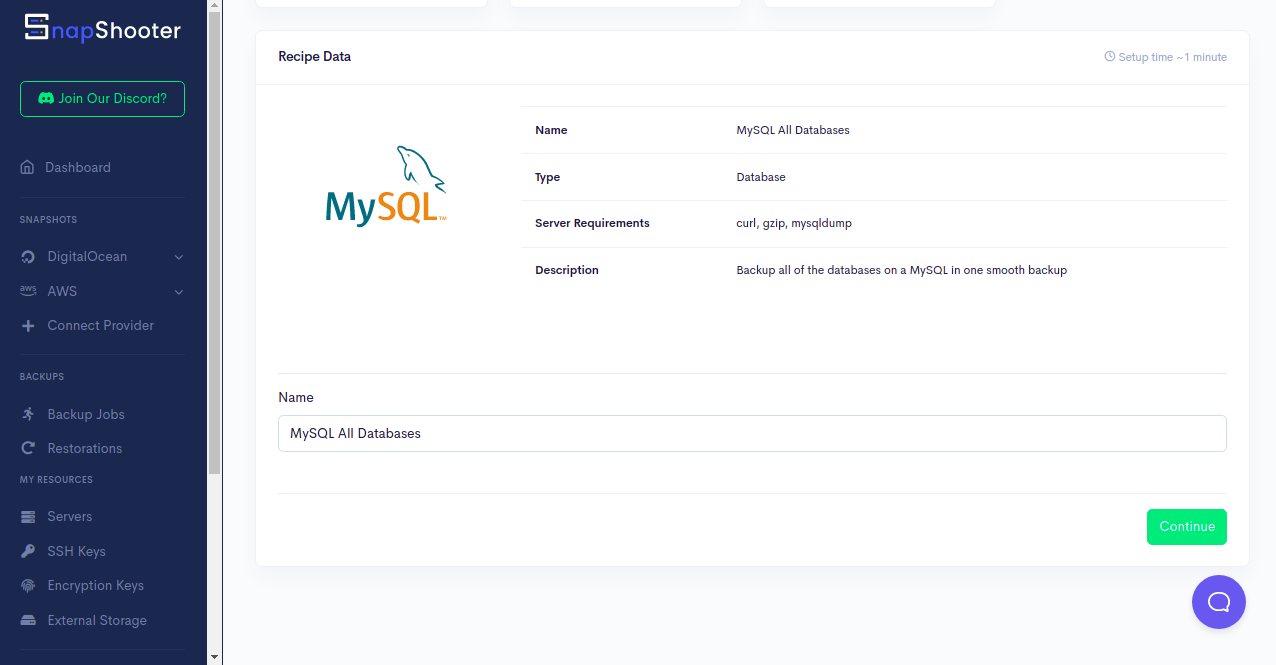Open SSH Keys page

(76, 551)
